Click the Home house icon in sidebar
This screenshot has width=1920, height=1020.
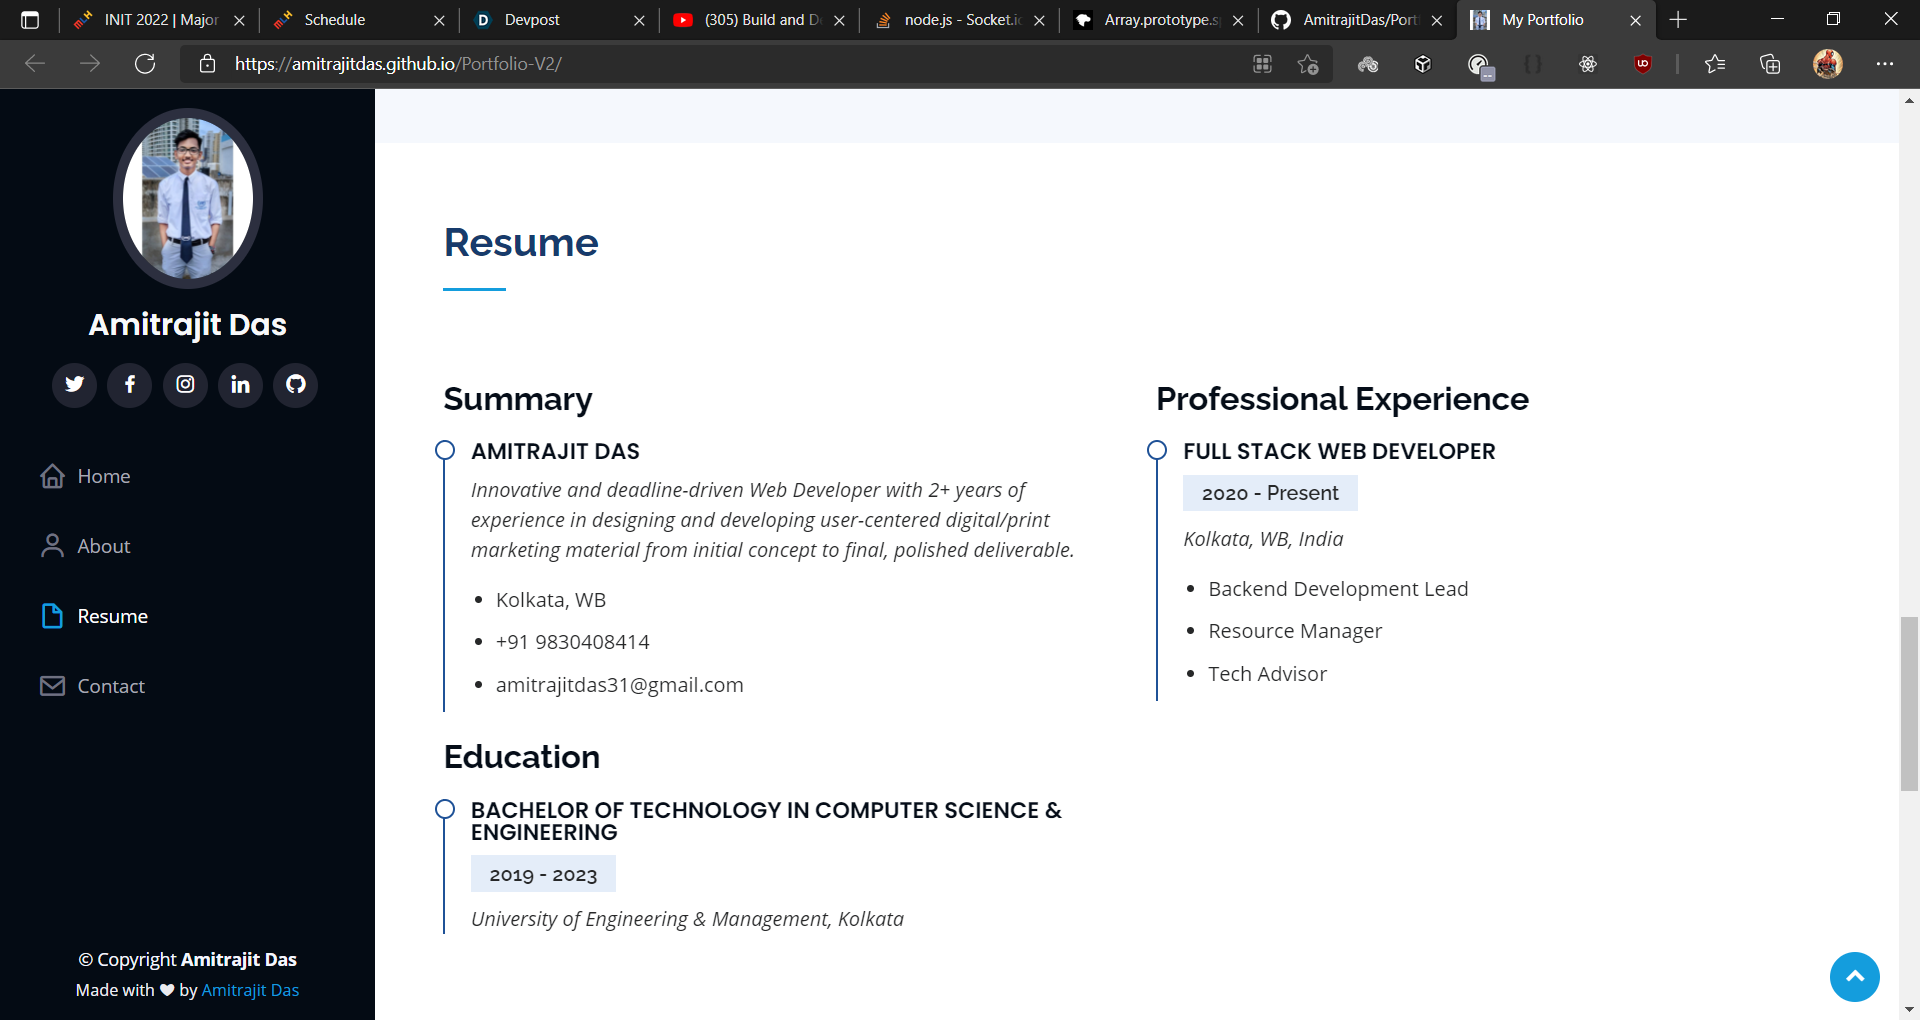pyautogui.click(x=53, y=476)
